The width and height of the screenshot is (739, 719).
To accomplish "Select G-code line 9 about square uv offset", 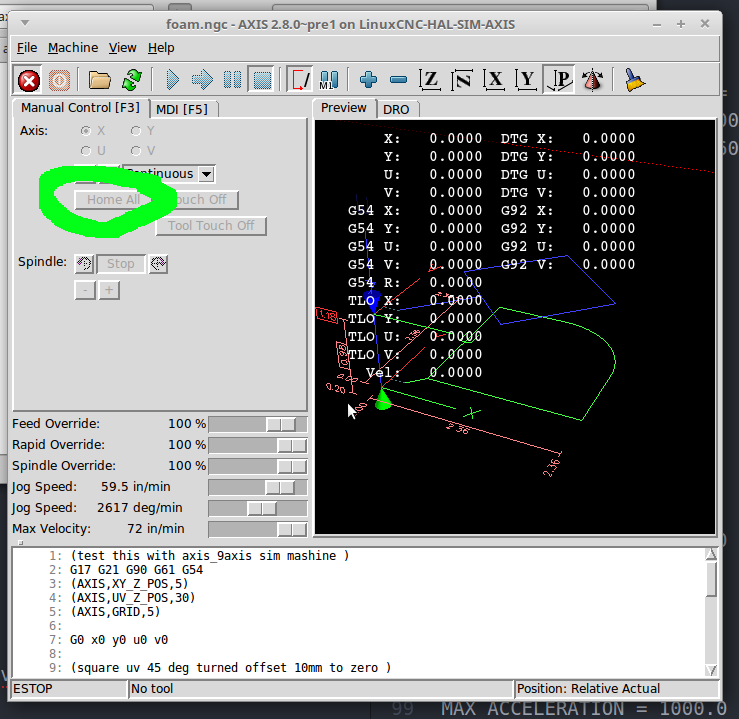I will click(x=230, y=668).
